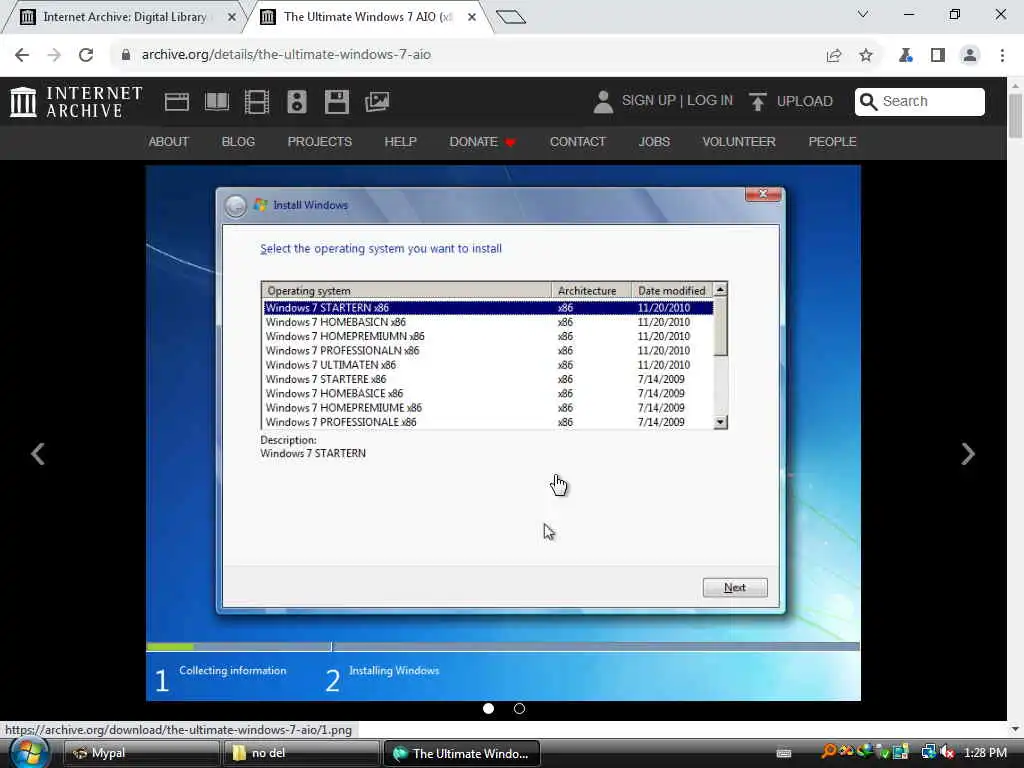
Task: Toggle the browser side panel icon
Action: [x=938, y=56]
